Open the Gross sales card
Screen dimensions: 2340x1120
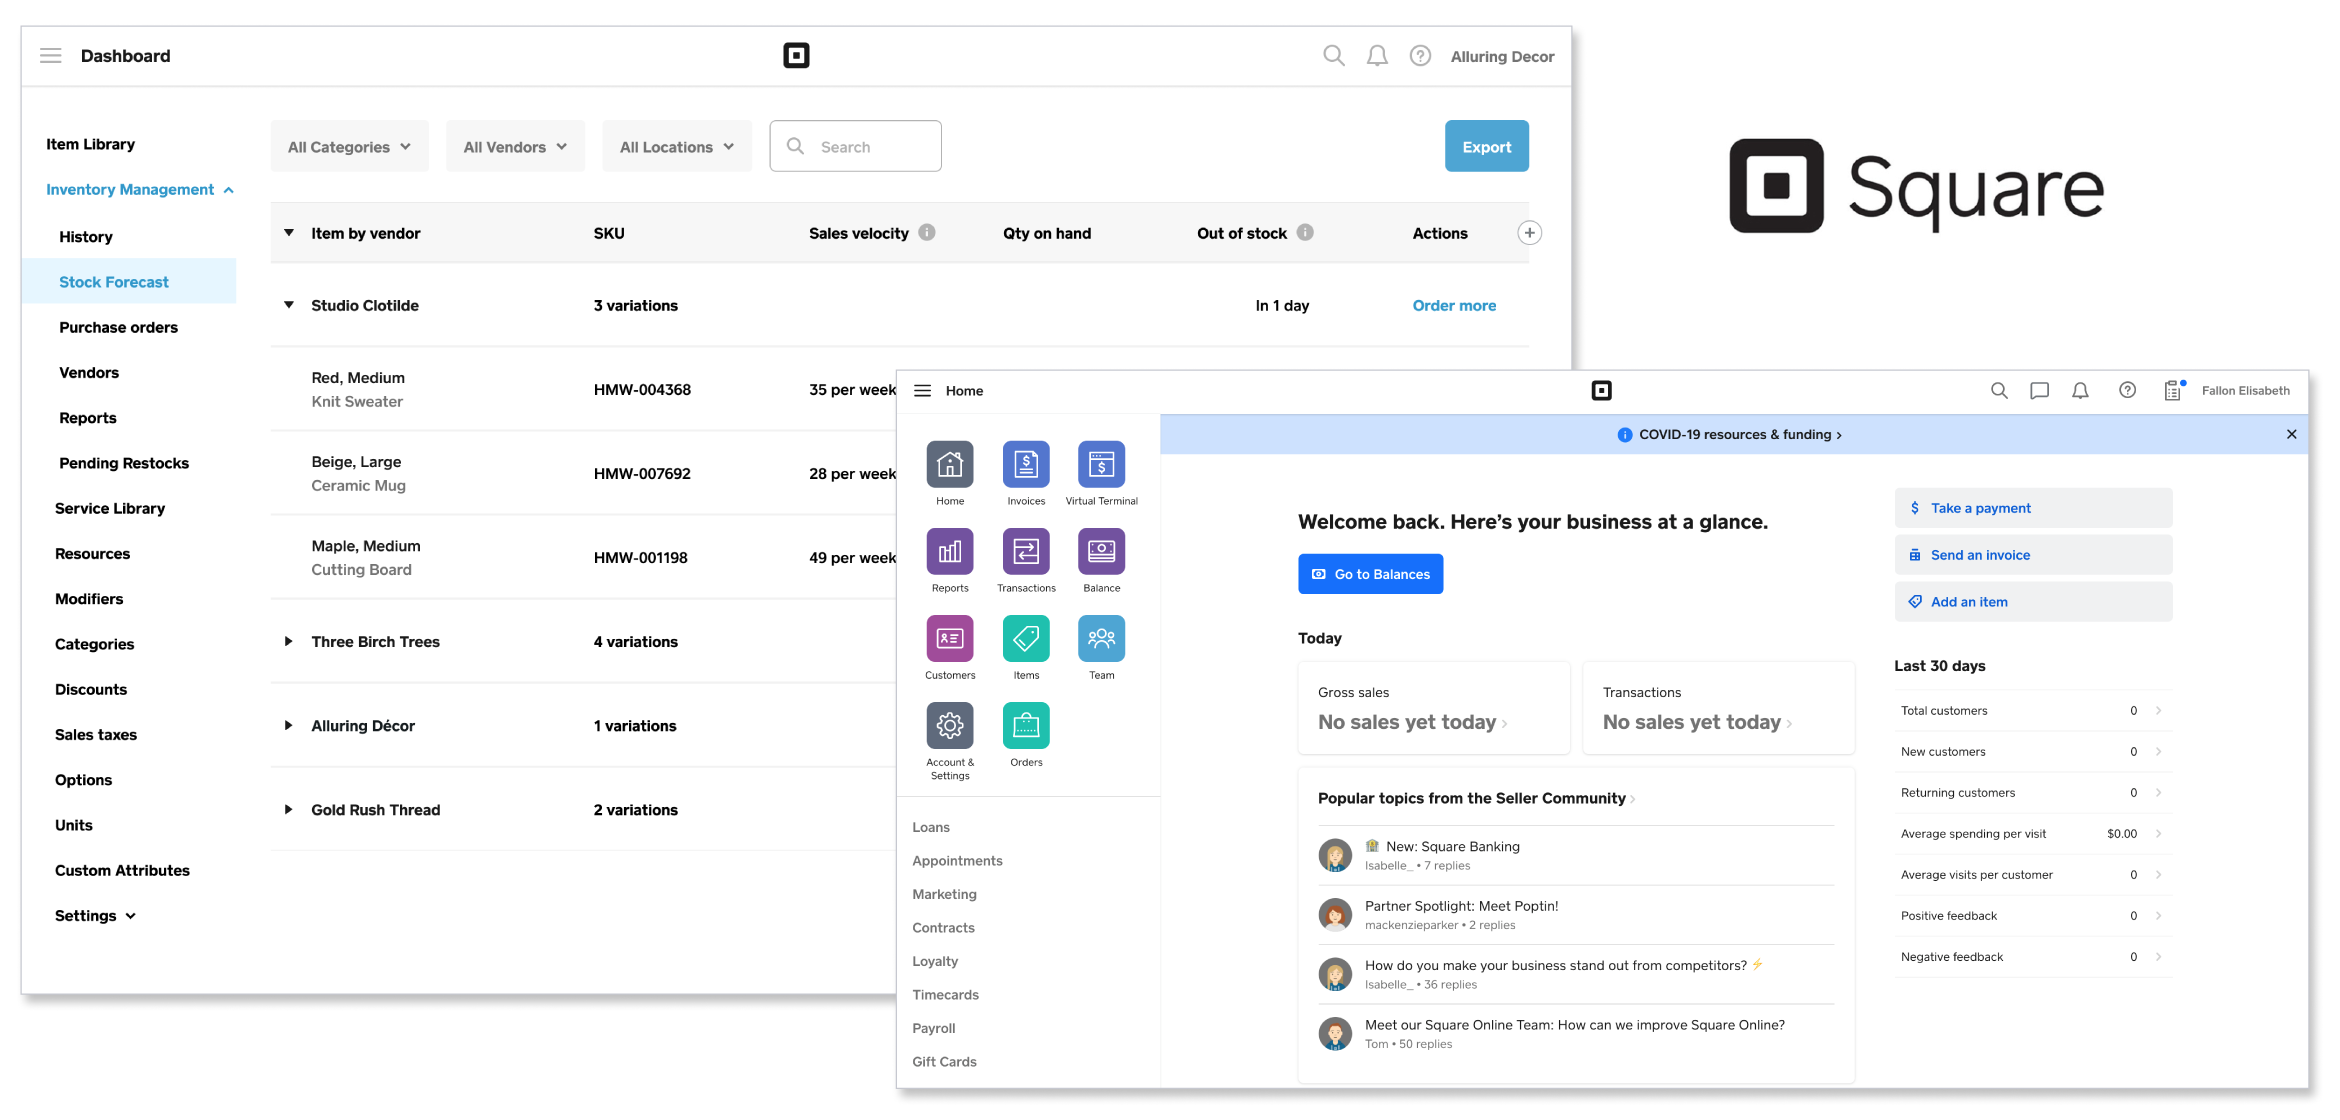click(1433, 708)
